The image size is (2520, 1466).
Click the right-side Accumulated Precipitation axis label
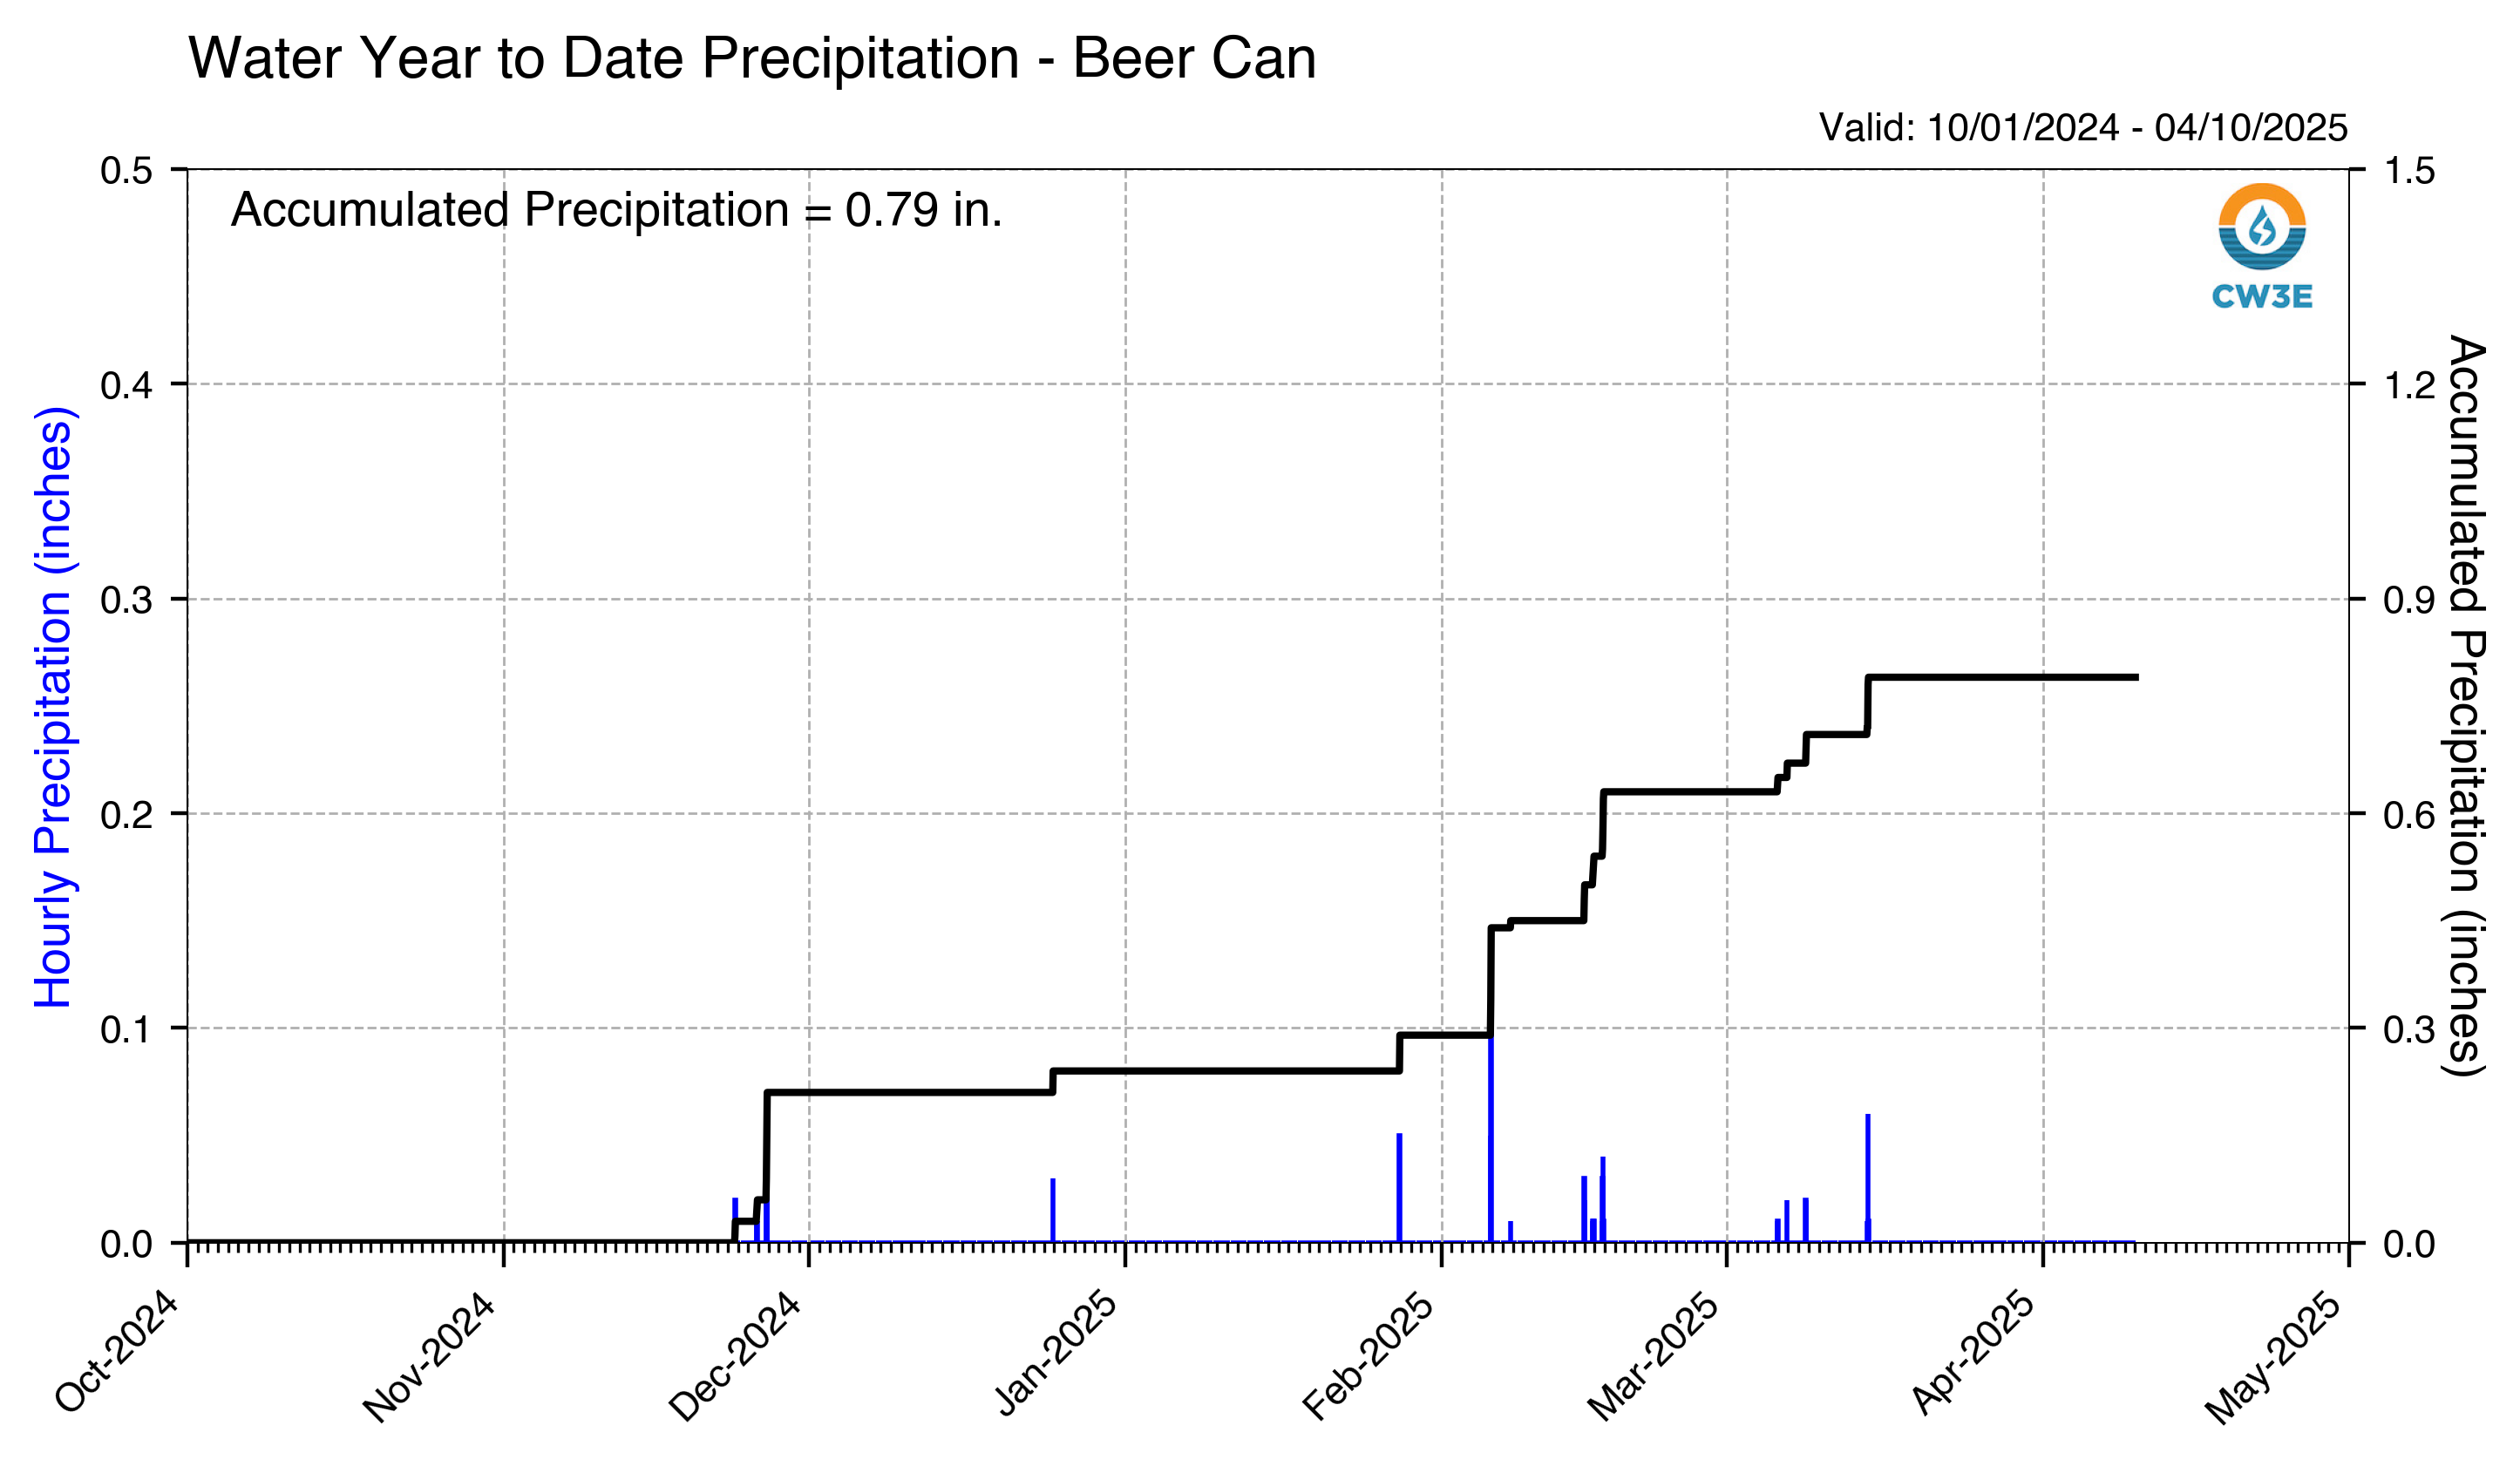click(2465, 705)
